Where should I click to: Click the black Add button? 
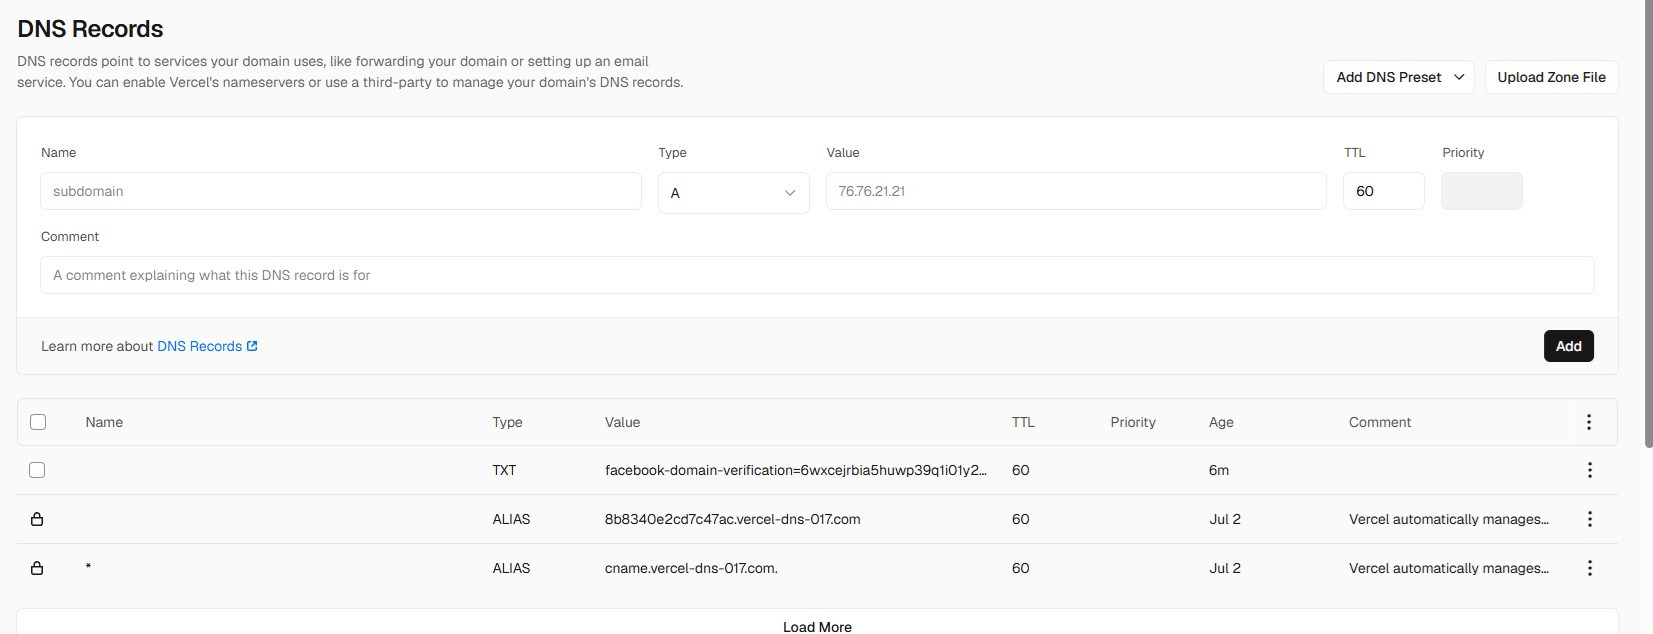click(1568, 346)
